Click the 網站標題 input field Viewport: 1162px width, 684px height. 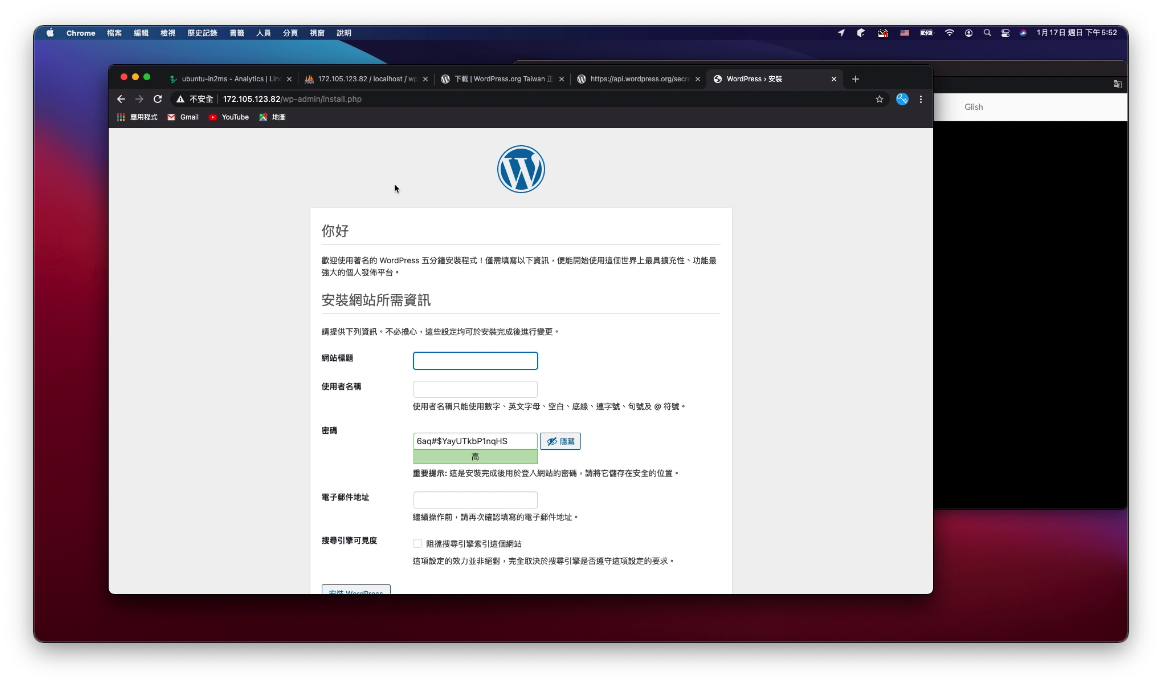tap(475, 361)
